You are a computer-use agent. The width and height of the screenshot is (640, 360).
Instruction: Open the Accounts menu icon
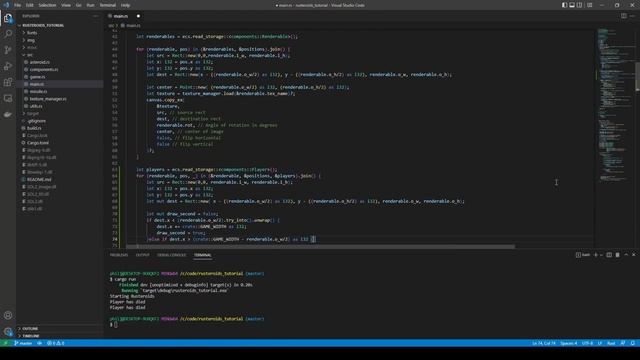(8, 315)
